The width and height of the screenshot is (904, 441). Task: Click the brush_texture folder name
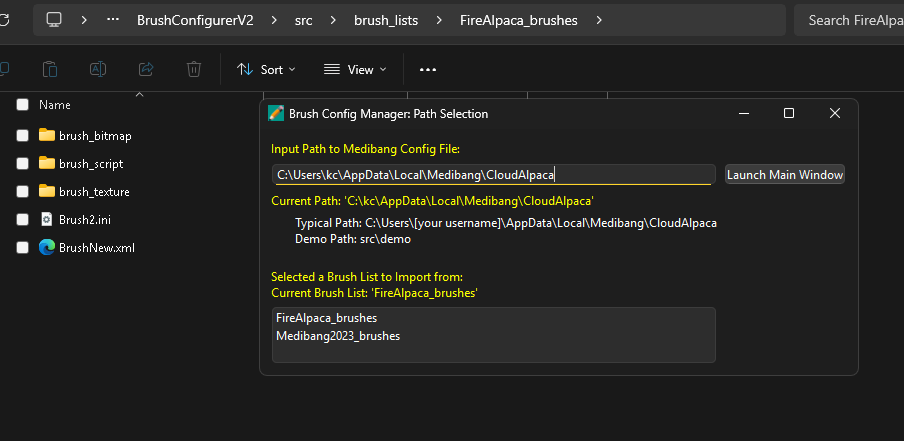pos(94,191)
